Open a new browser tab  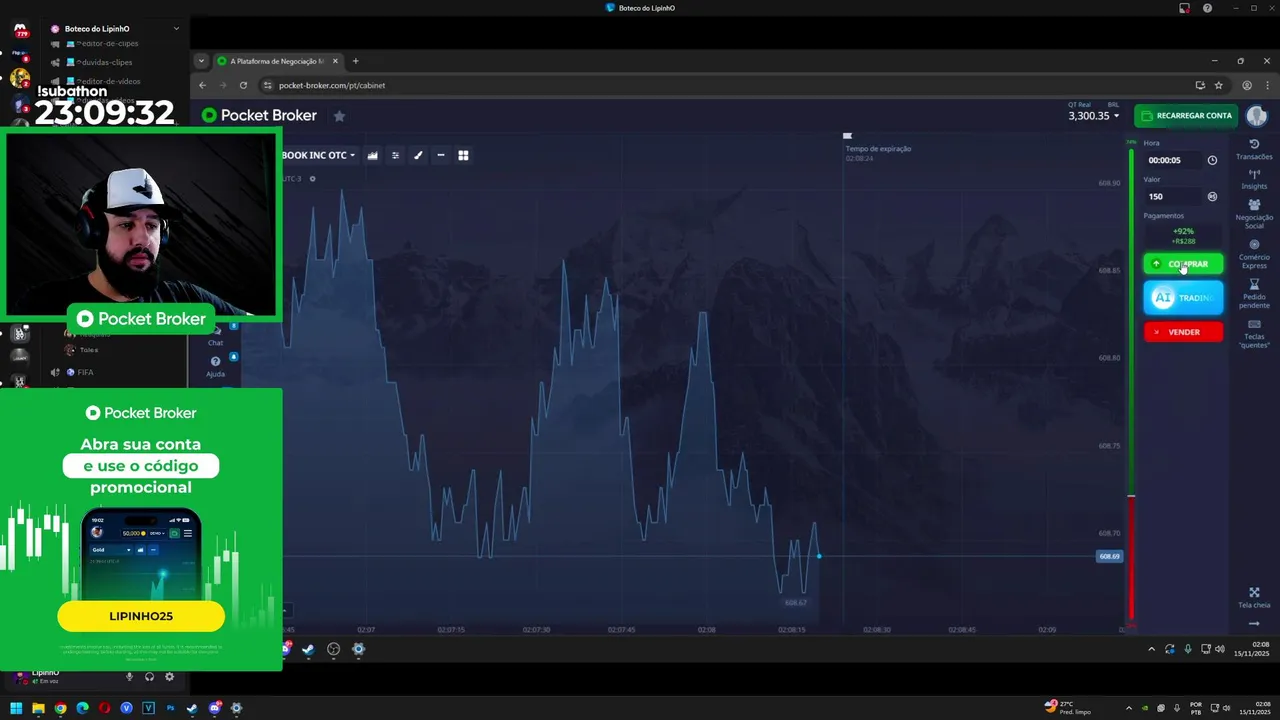[x=355, y=61]
